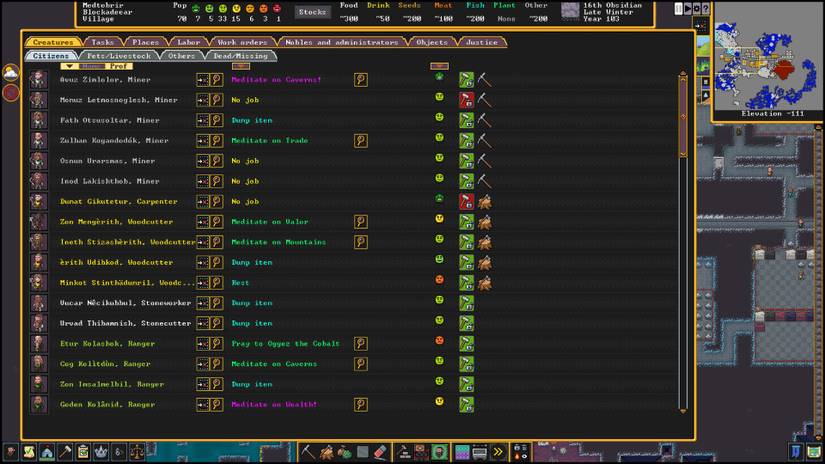Screen dimensions: 825x464
Task: Pause the game with the pause icon
Action: click(679, 9)
